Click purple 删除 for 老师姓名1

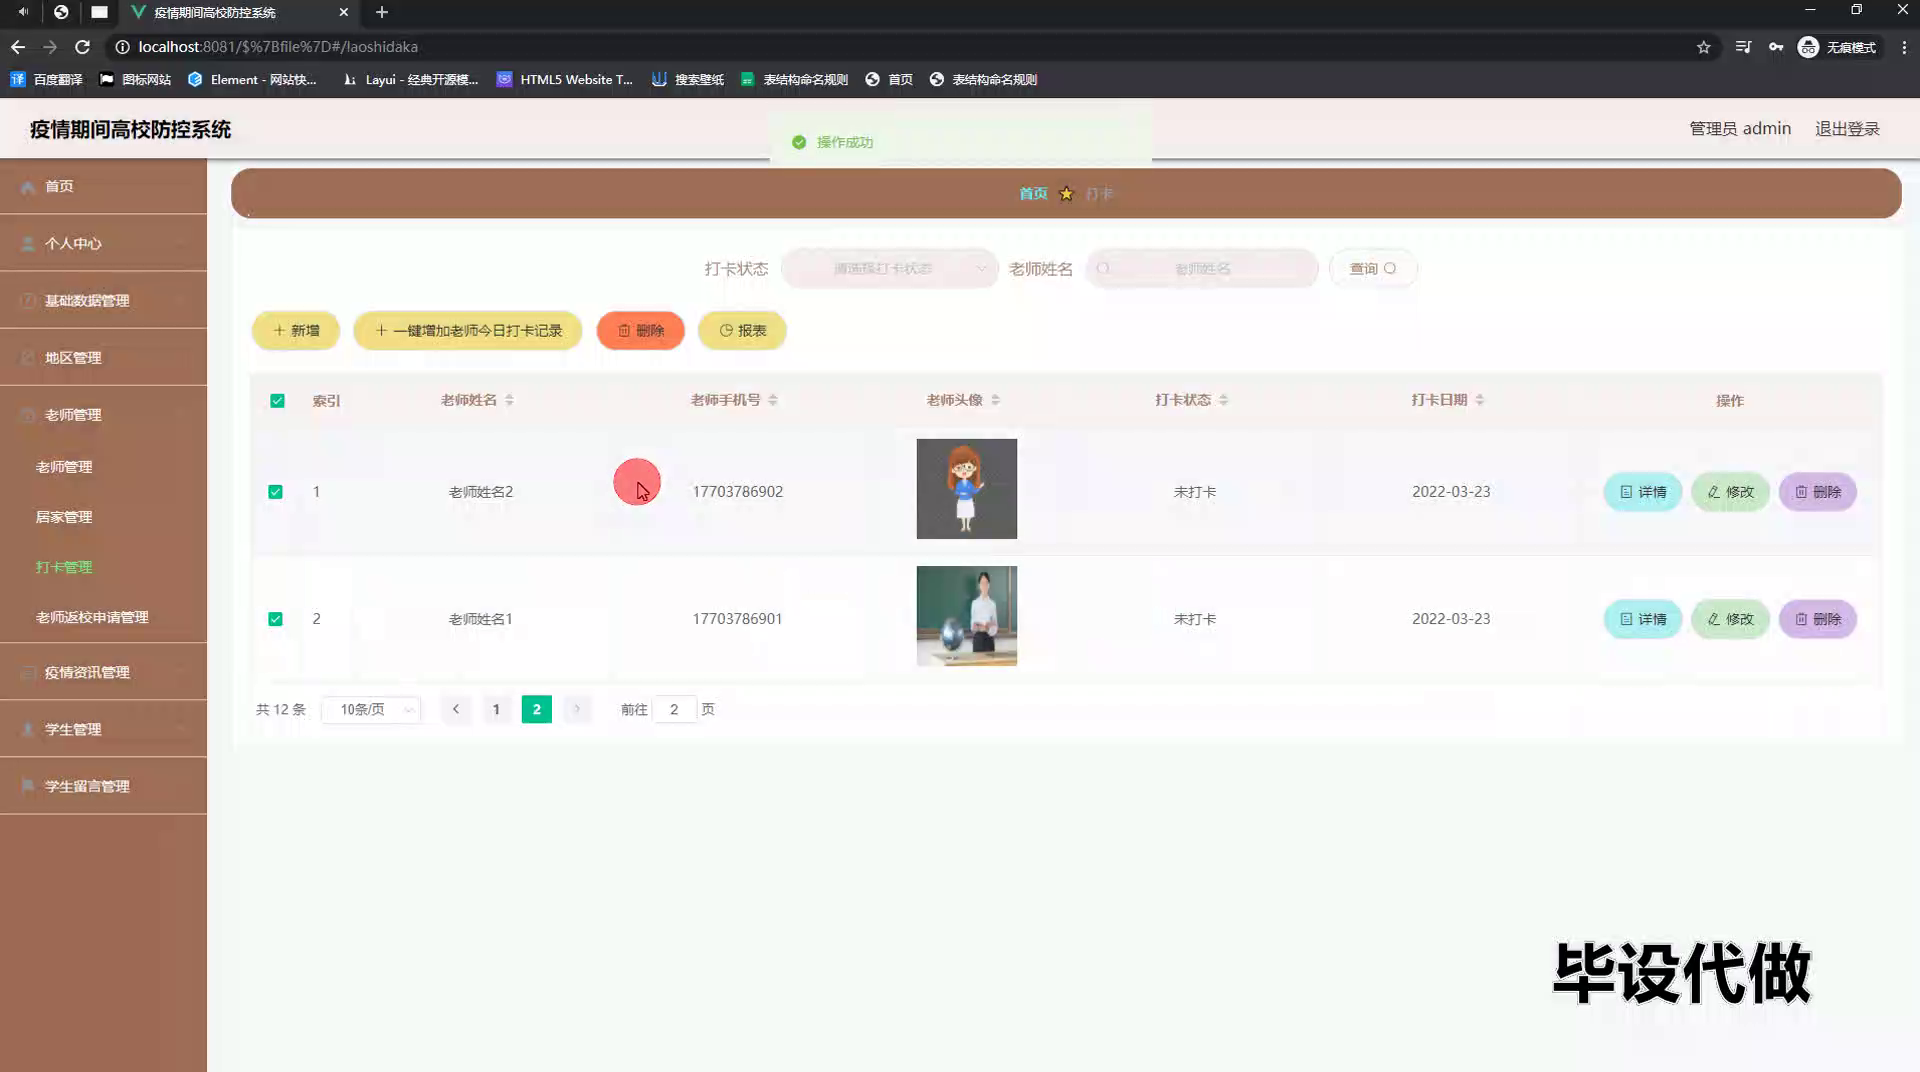1818,619
